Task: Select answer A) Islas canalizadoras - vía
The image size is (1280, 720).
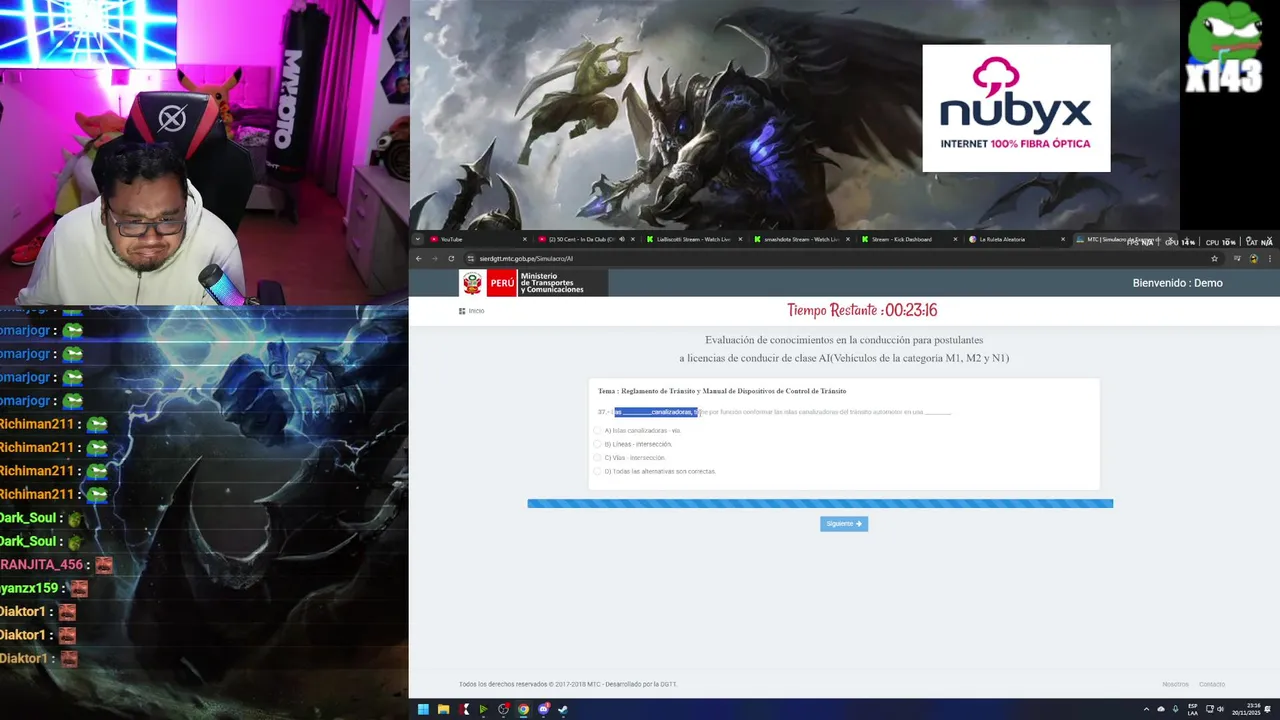Action: (598, 430)
